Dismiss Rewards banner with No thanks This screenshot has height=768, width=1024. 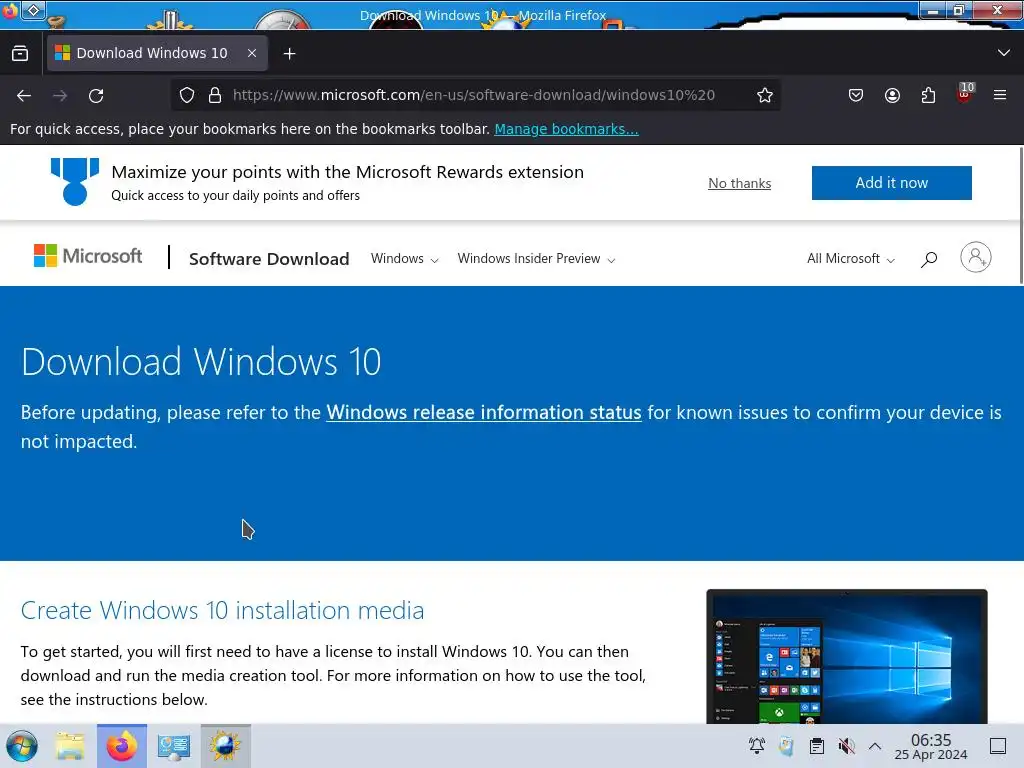pyautogui.click(x=739, y=184)
